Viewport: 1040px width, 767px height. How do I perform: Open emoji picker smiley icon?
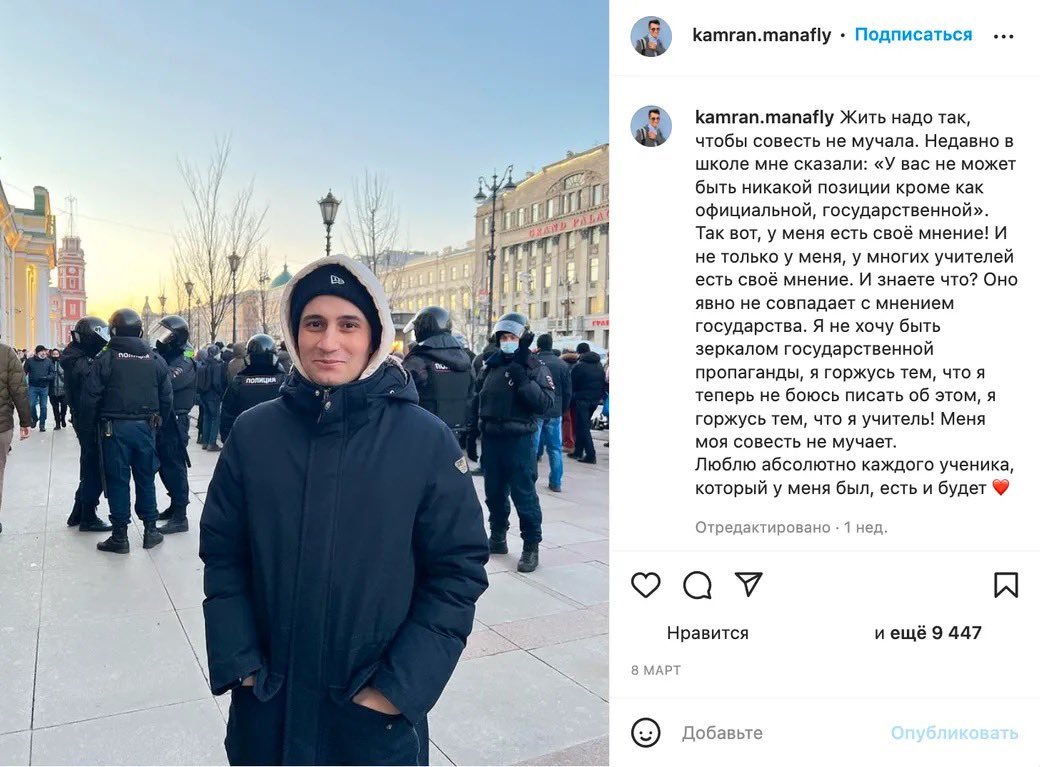pyautogui.click(x=645, y=733)
